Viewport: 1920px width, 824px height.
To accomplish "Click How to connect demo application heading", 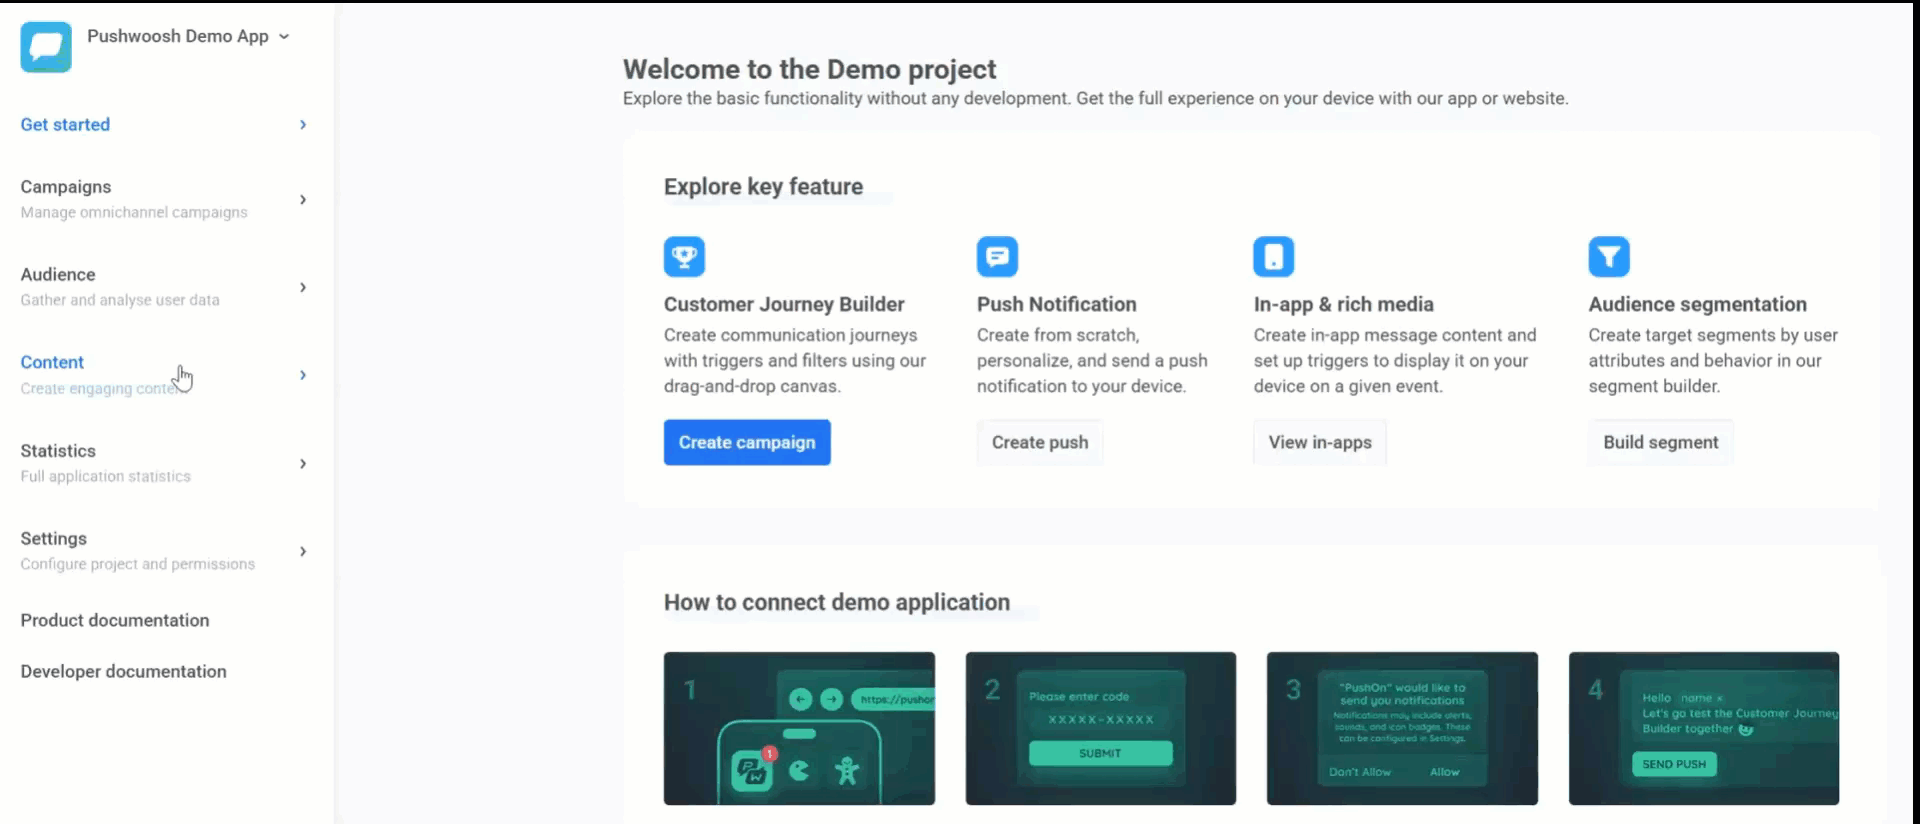I will (837, 602).
